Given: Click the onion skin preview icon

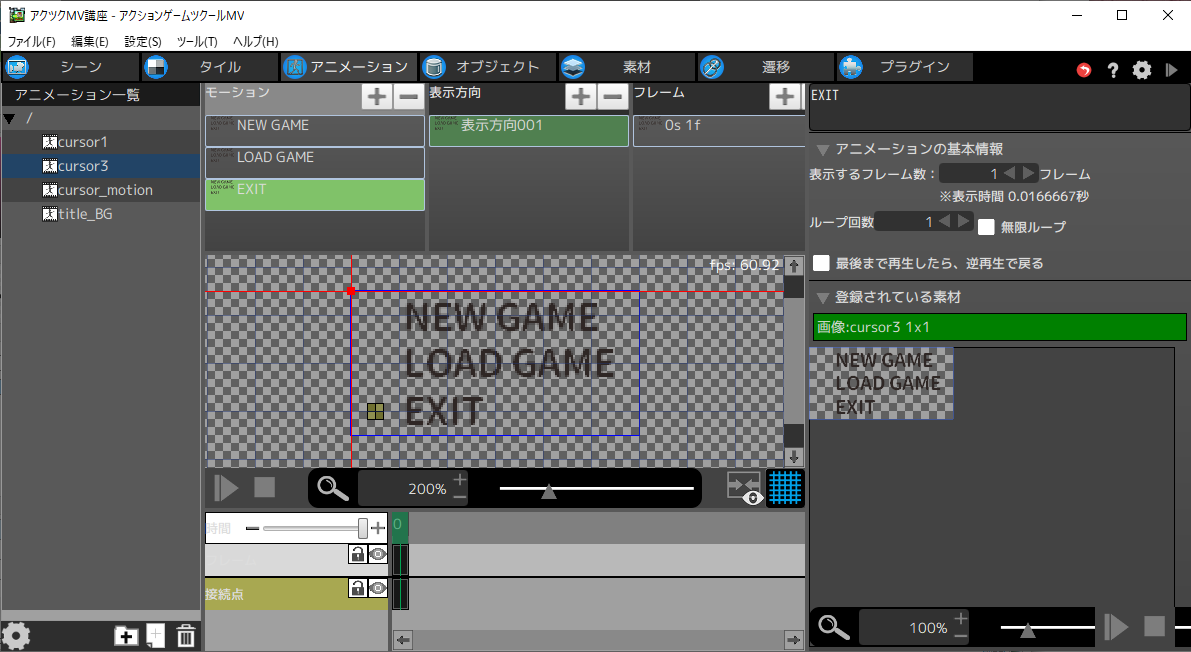Looking at the screenshot, I should click(x=744, y=488).
